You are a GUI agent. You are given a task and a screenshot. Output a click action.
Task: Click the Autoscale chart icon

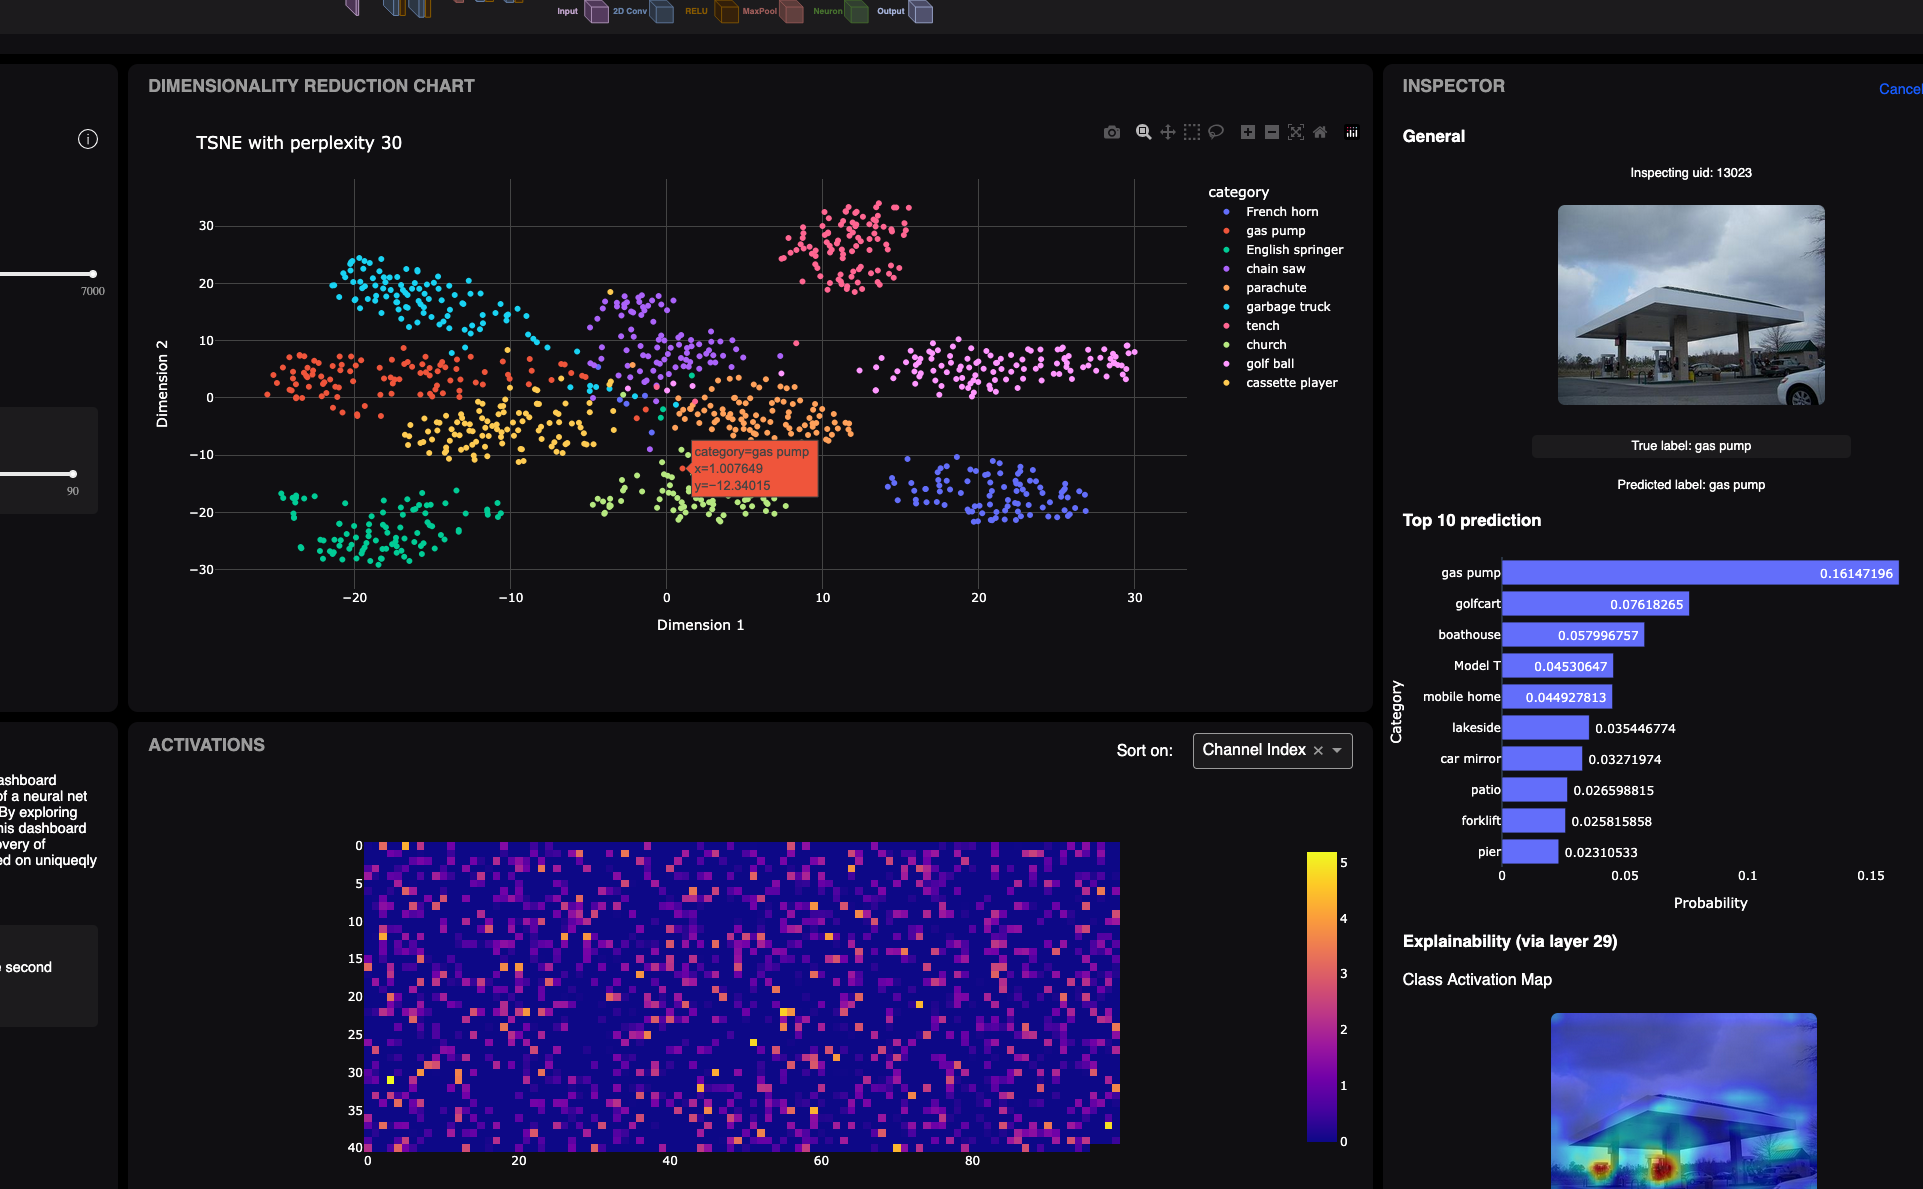1295,132
